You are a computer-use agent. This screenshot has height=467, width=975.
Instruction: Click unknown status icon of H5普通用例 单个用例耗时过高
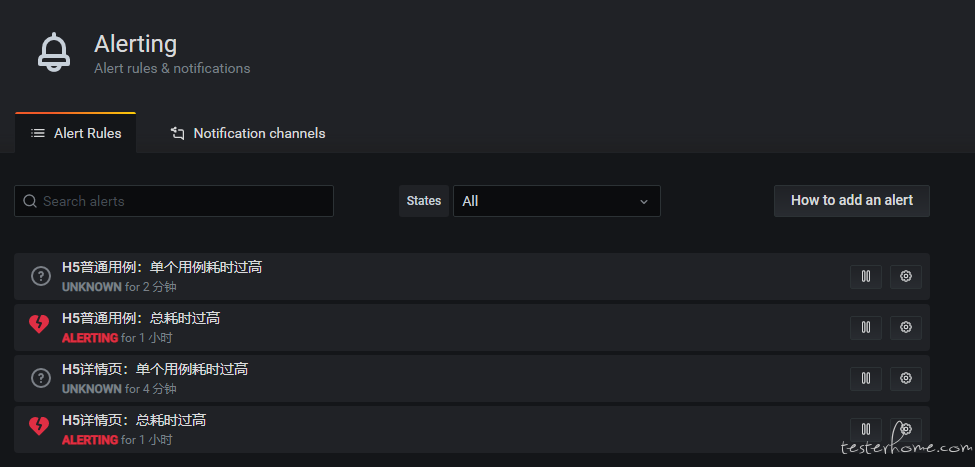(x=41, y=276)
